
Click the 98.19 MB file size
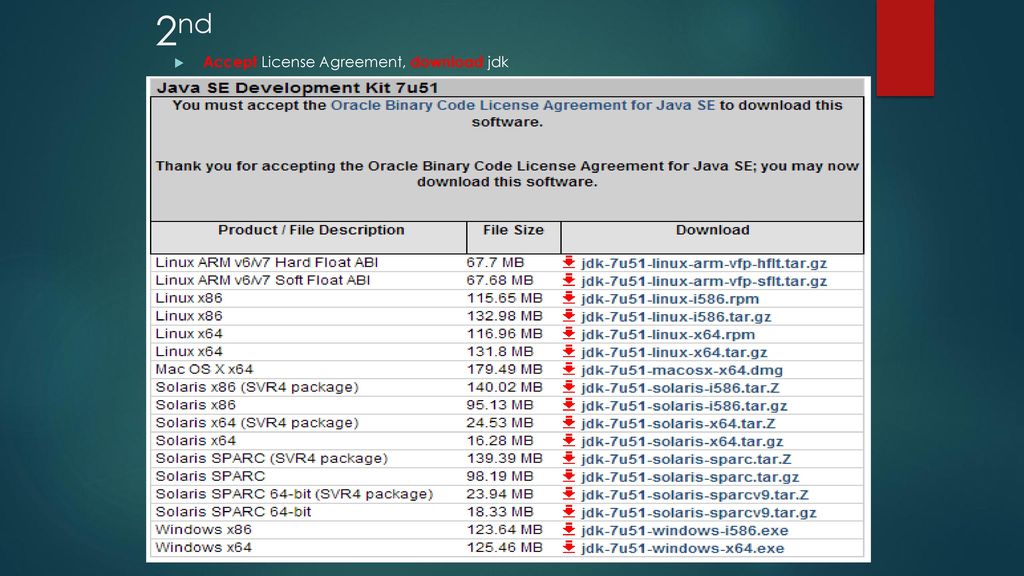[x=500, y=476]
